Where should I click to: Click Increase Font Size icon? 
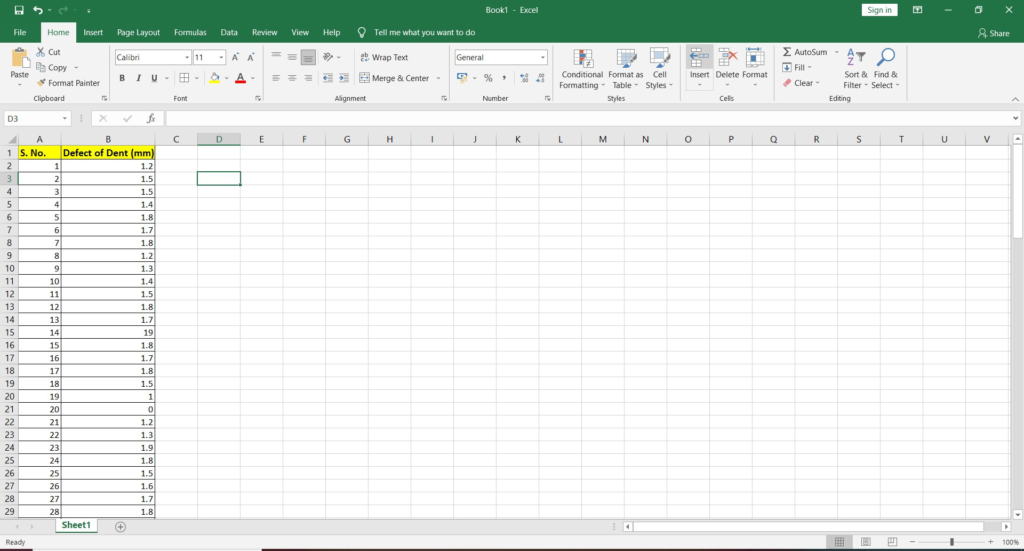pos(235,57)
